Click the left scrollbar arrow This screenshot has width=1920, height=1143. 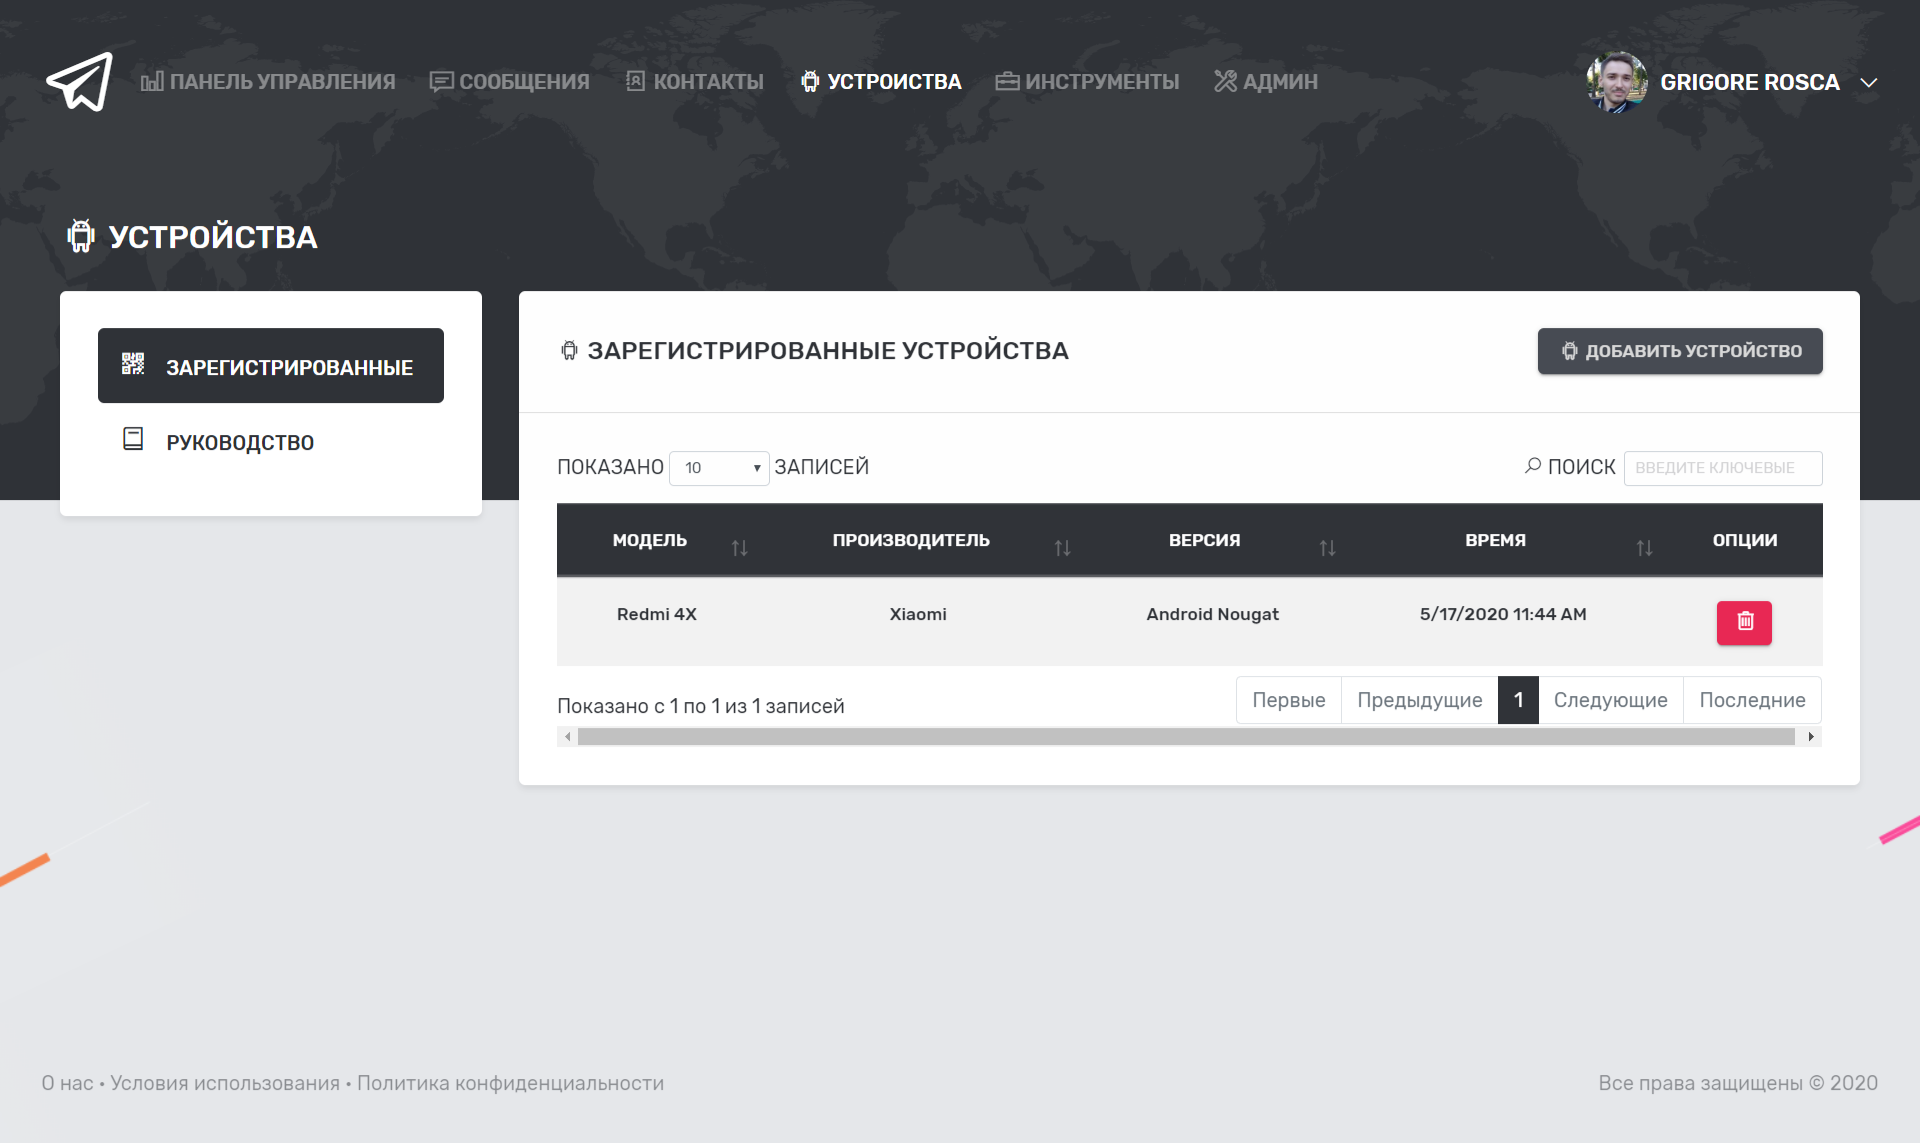(x=568, y=737)
